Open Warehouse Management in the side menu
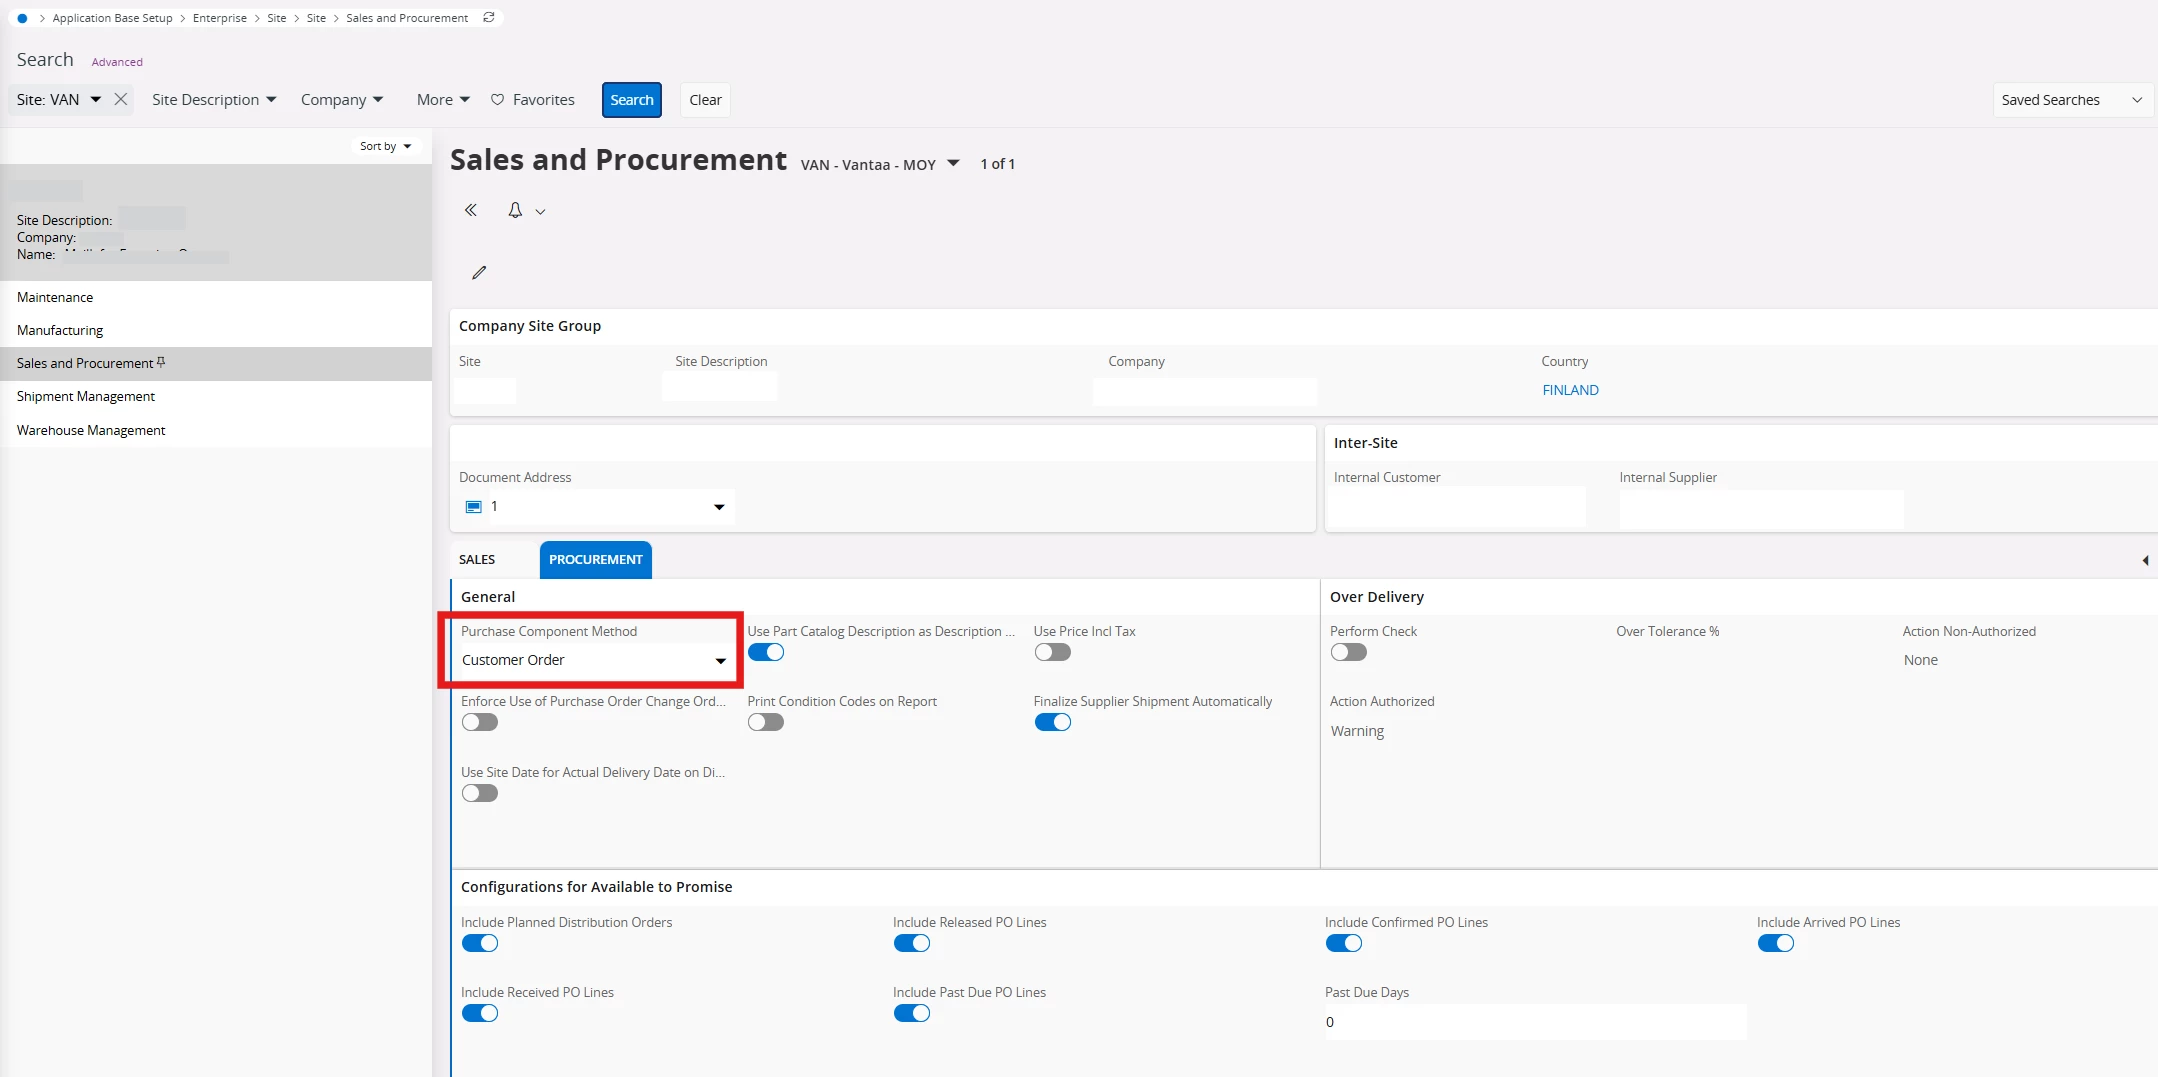 [x=216, y=430]
